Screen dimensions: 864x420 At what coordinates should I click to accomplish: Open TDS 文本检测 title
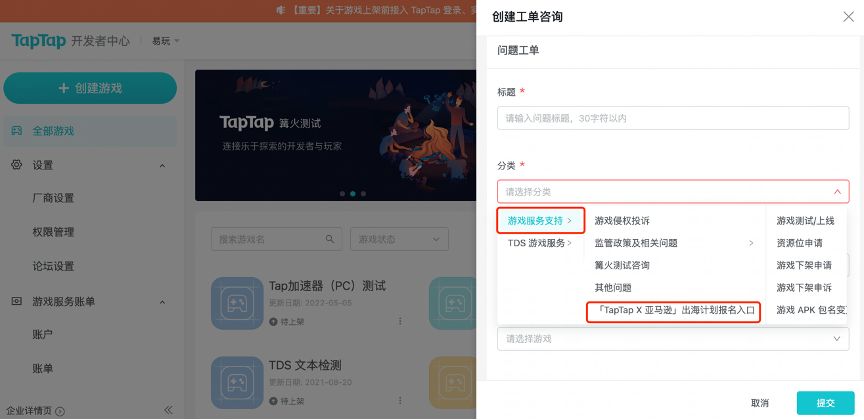305,365
